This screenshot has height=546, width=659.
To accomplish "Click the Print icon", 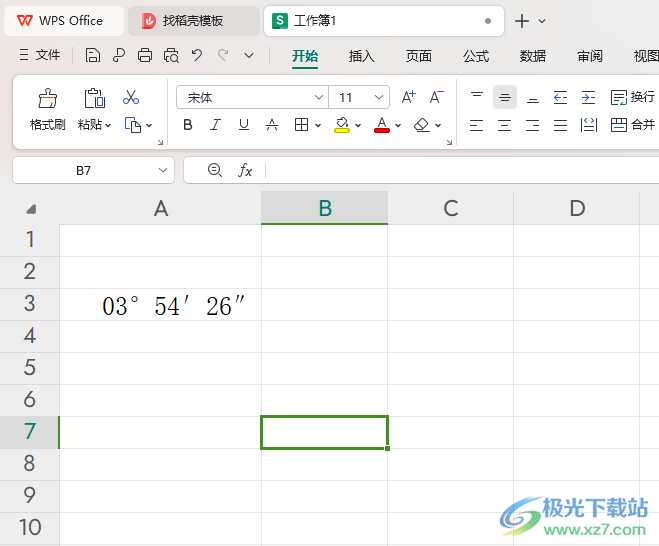I will click(x=145, y=55).
